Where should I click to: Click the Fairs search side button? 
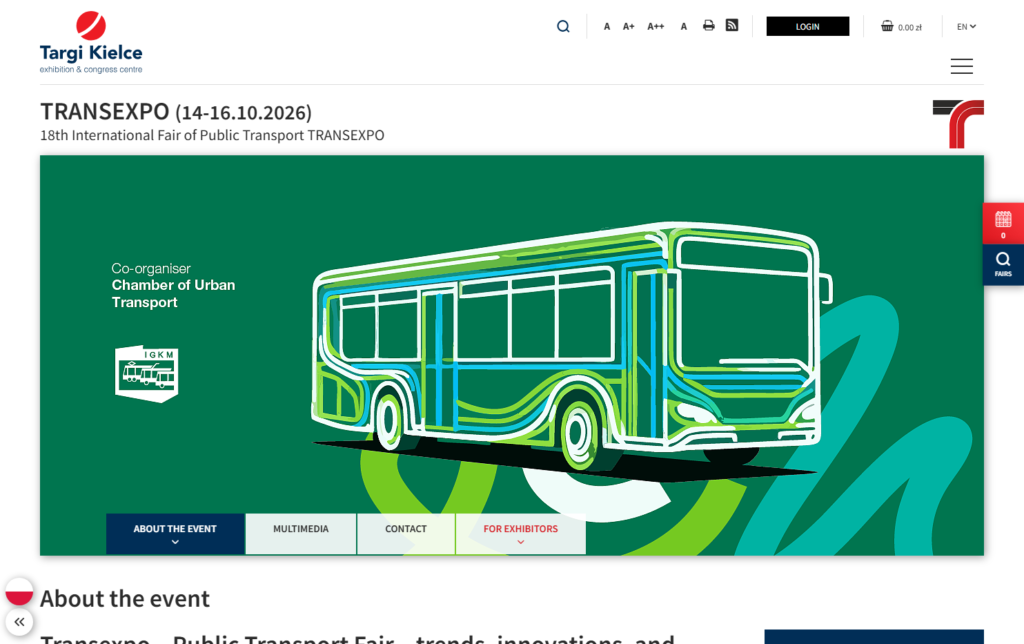(1003, 264)
